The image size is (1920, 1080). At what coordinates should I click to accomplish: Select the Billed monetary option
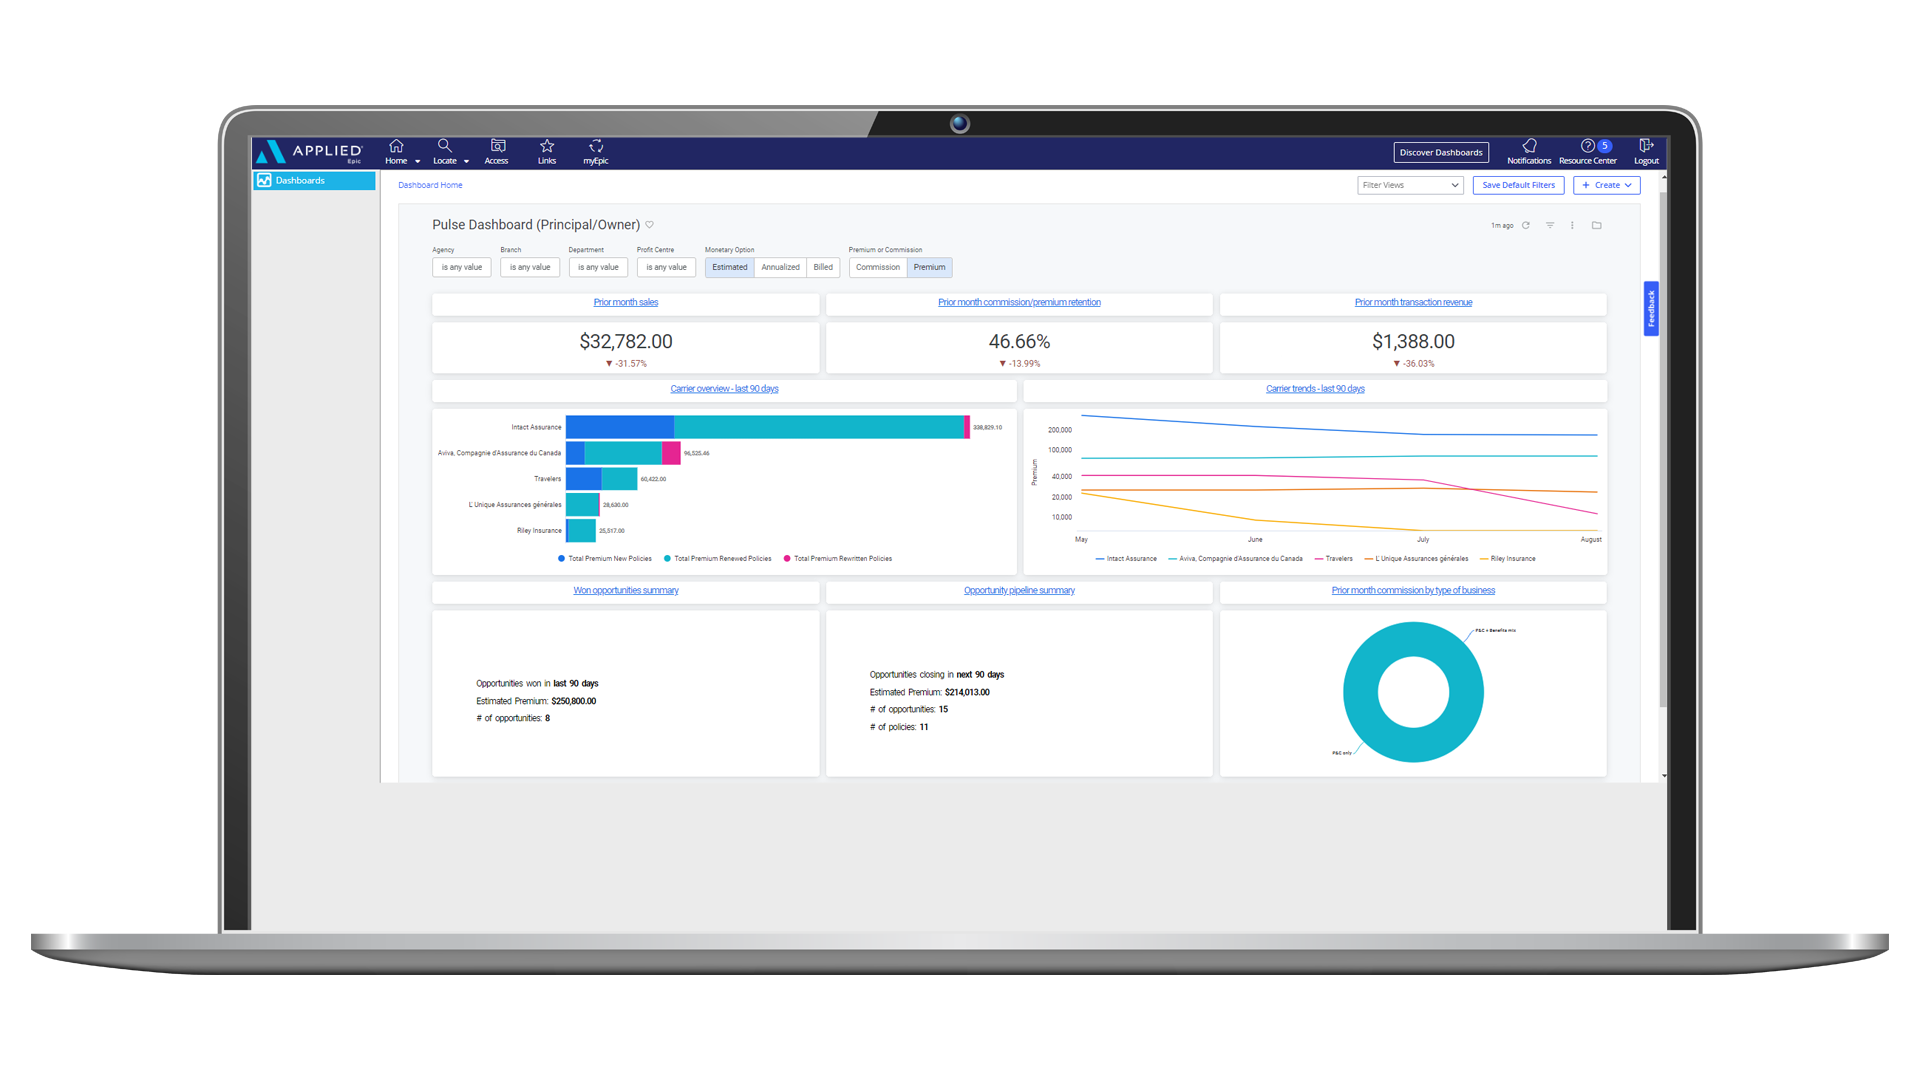click(823, 267)
